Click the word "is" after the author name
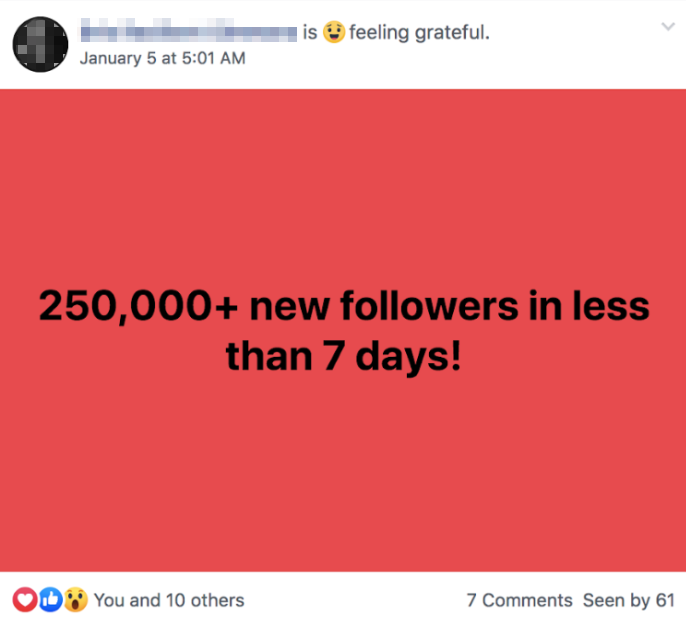Screen dimensions: 686x626 [310, 33]
